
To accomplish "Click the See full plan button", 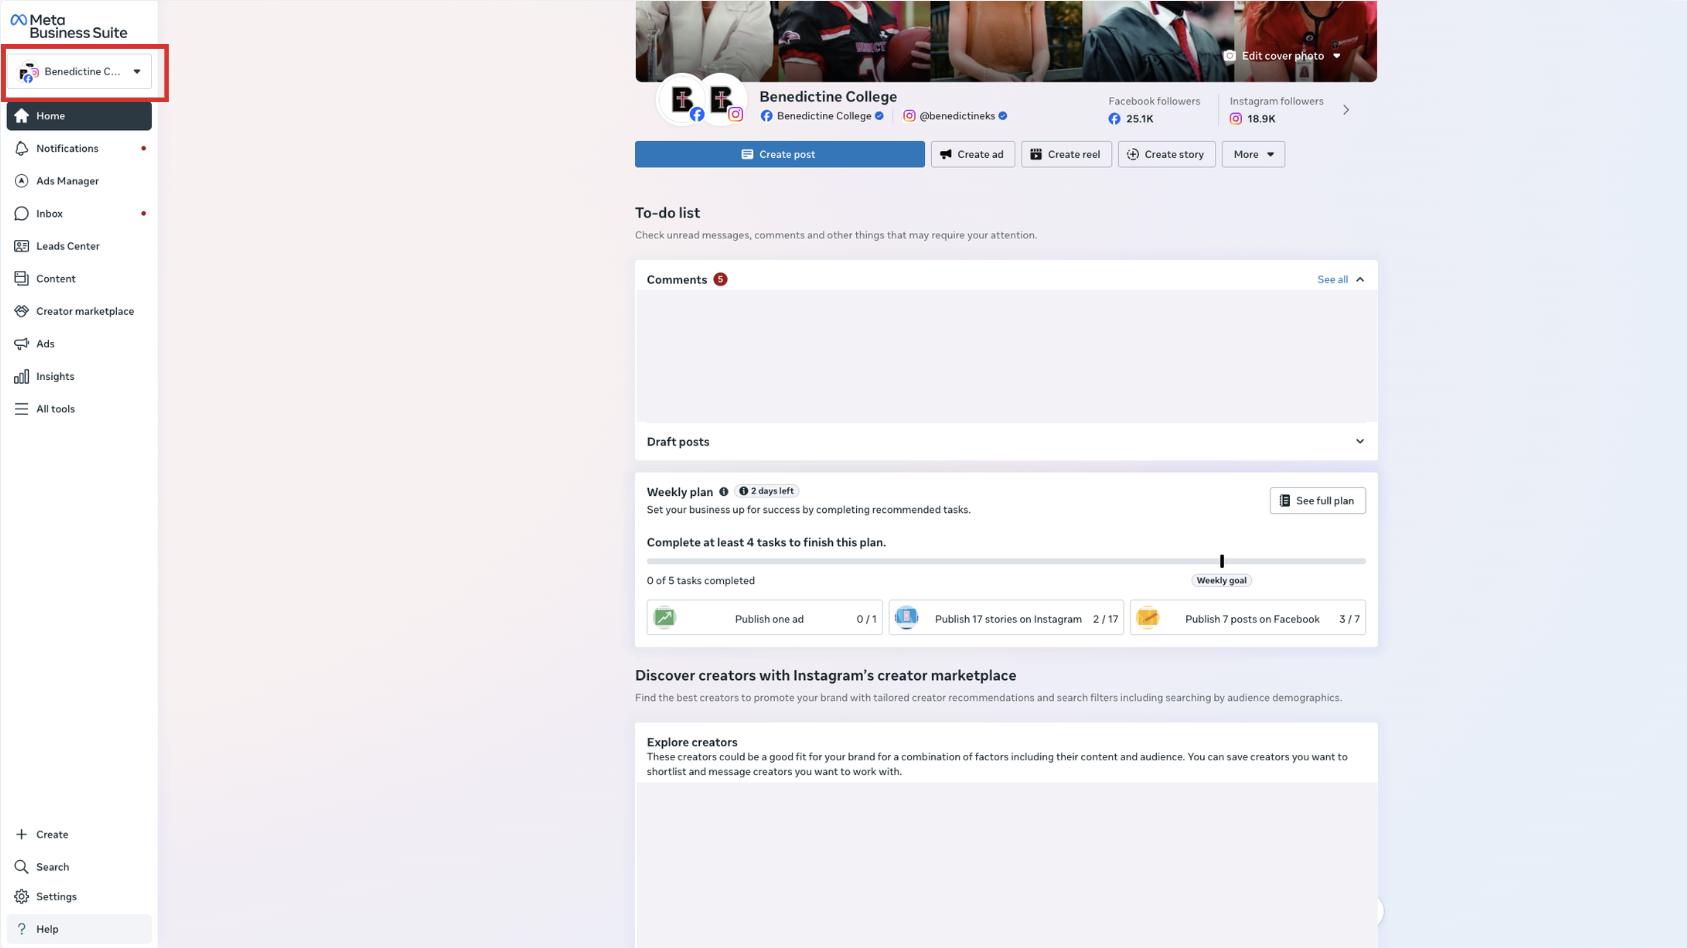I will click(1317, 501).
